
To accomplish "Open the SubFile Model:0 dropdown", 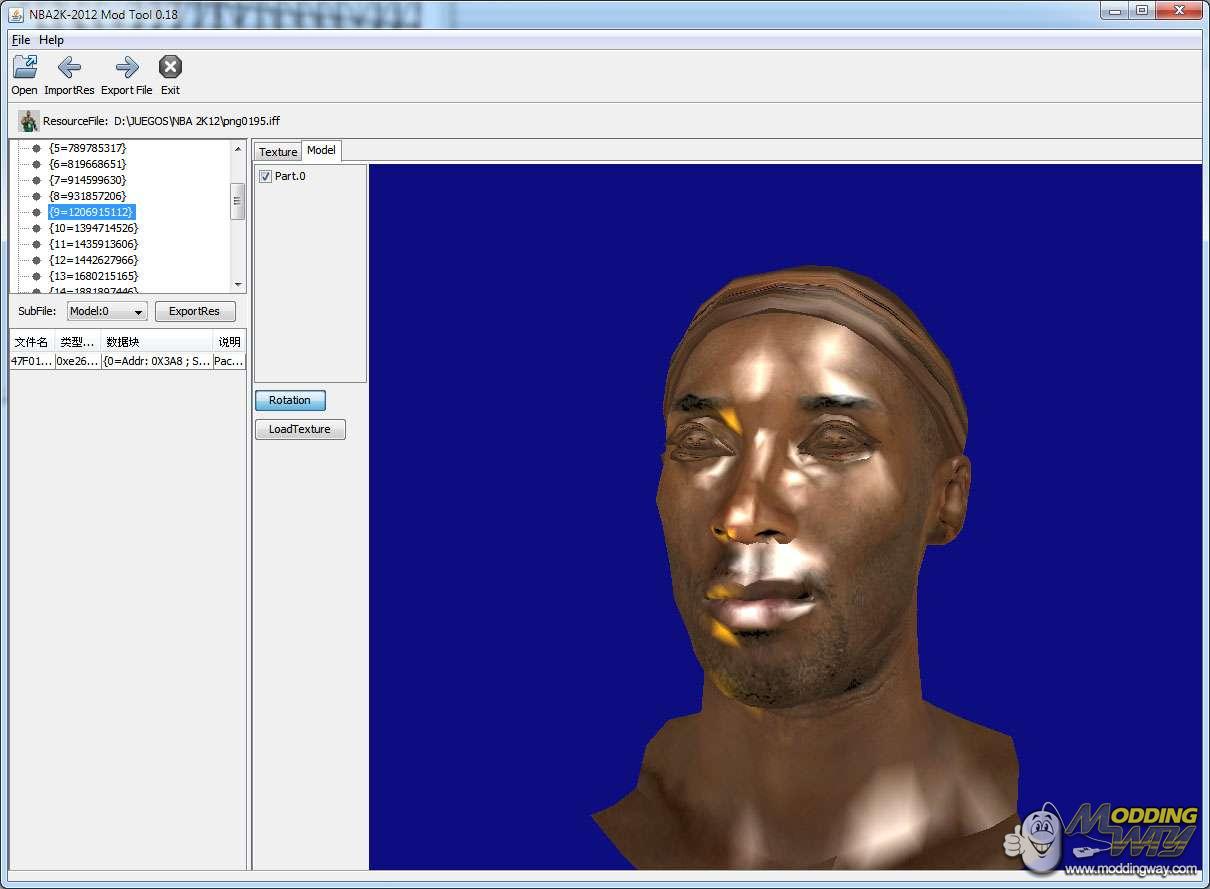I will pos(107,311).
